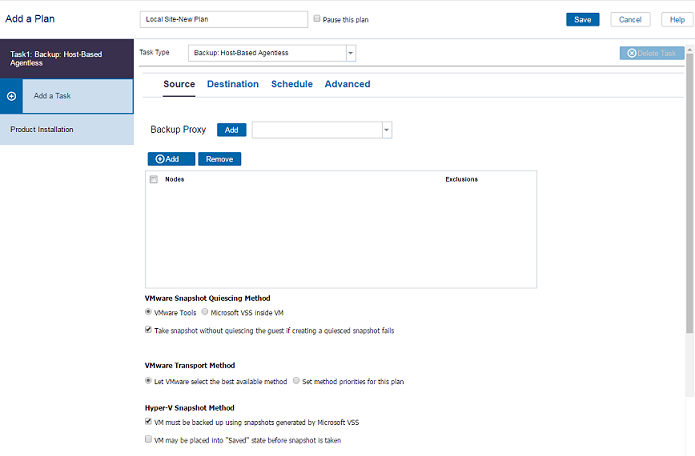Go to the Advanced tab
The width and height of the screenshot is (695, 456).
click(347, 84)
